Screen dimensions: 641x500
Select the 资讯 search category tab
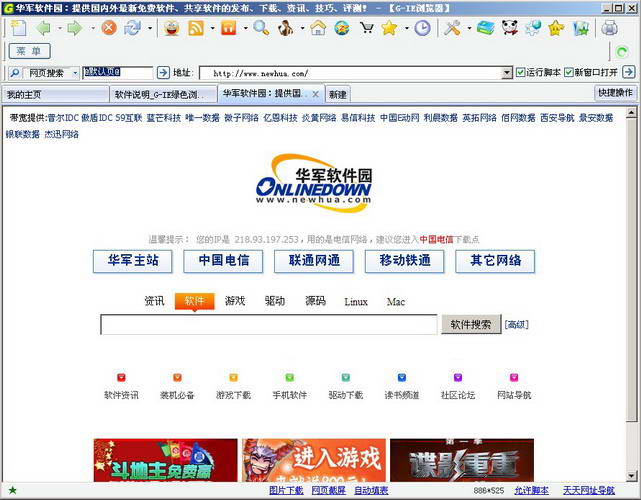click(x=154, y=301)
